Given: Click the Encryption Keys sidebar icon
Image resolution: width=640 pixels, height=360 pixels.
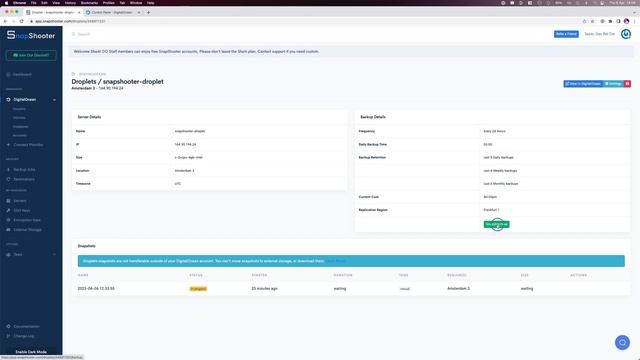Looking at the screenshot, I should (8, 220).
